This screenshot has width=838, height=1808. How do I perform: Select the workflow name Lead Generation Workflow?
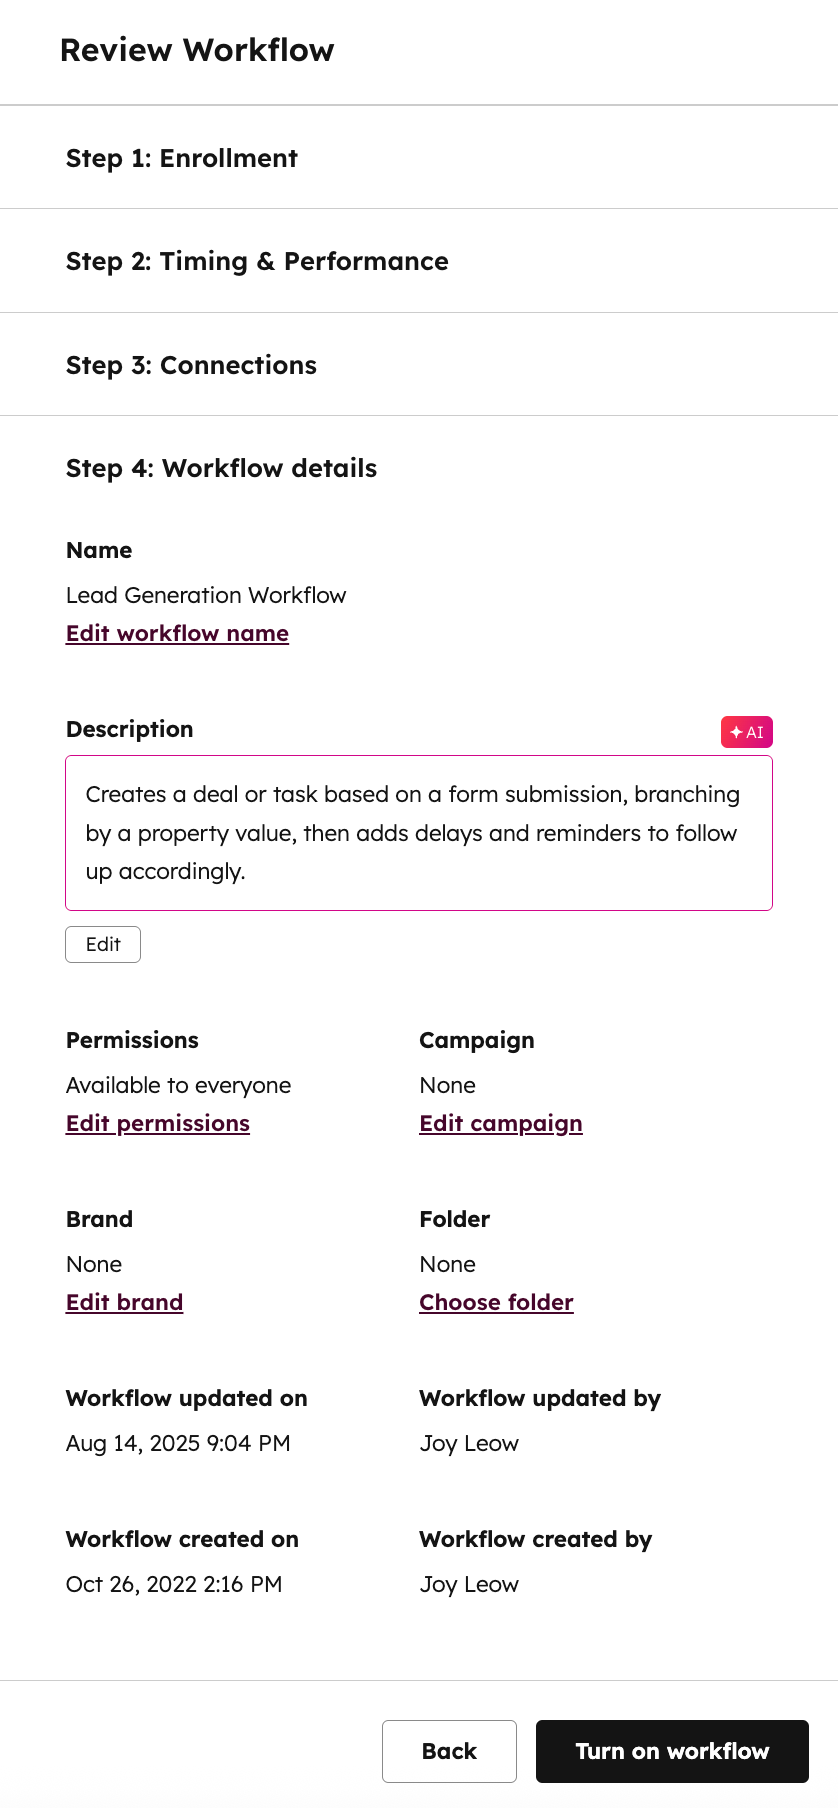205,595
